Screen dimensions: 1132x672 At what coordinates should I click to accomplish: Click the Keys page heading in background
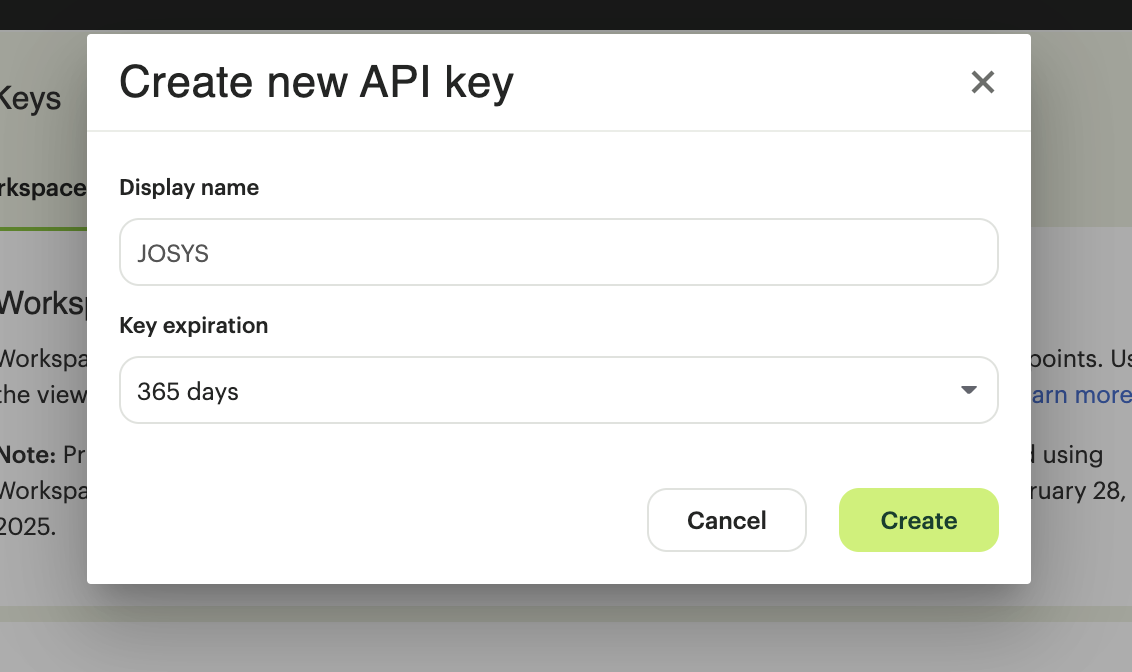click(x=30, y=99)
